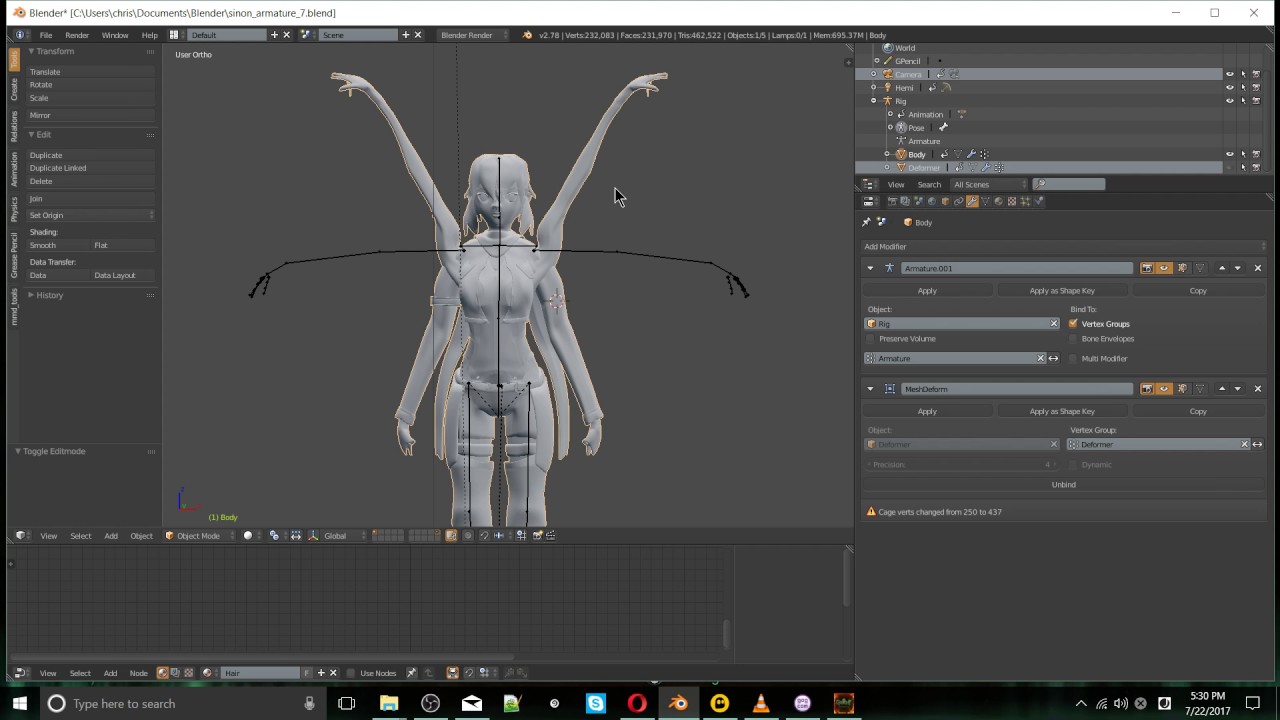Collapse the Armature.001 modifier panel
This screenshot has width=1280, height=720.
pos(870,268)
